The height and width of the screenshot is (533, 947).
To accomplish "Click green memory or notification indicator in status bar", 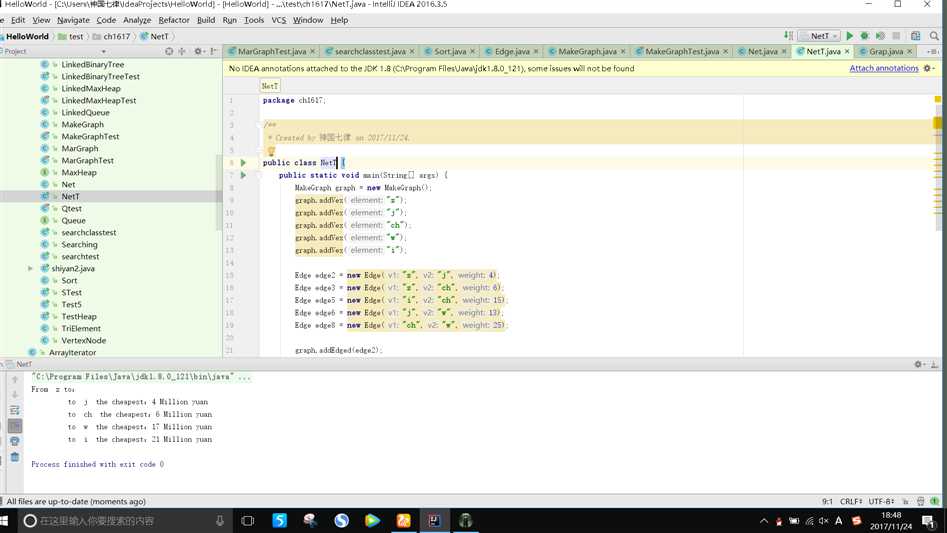I will click(934, 501).
